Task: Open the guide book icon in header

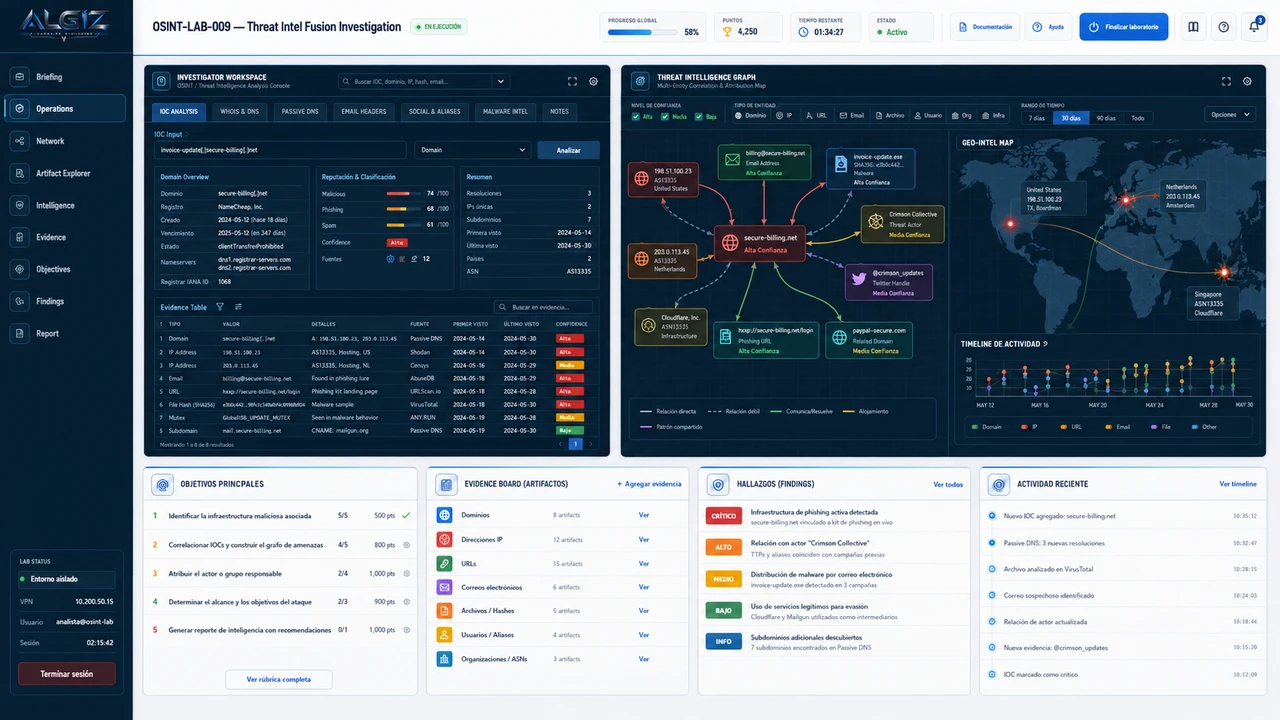Action: [x=1193, y=27]
